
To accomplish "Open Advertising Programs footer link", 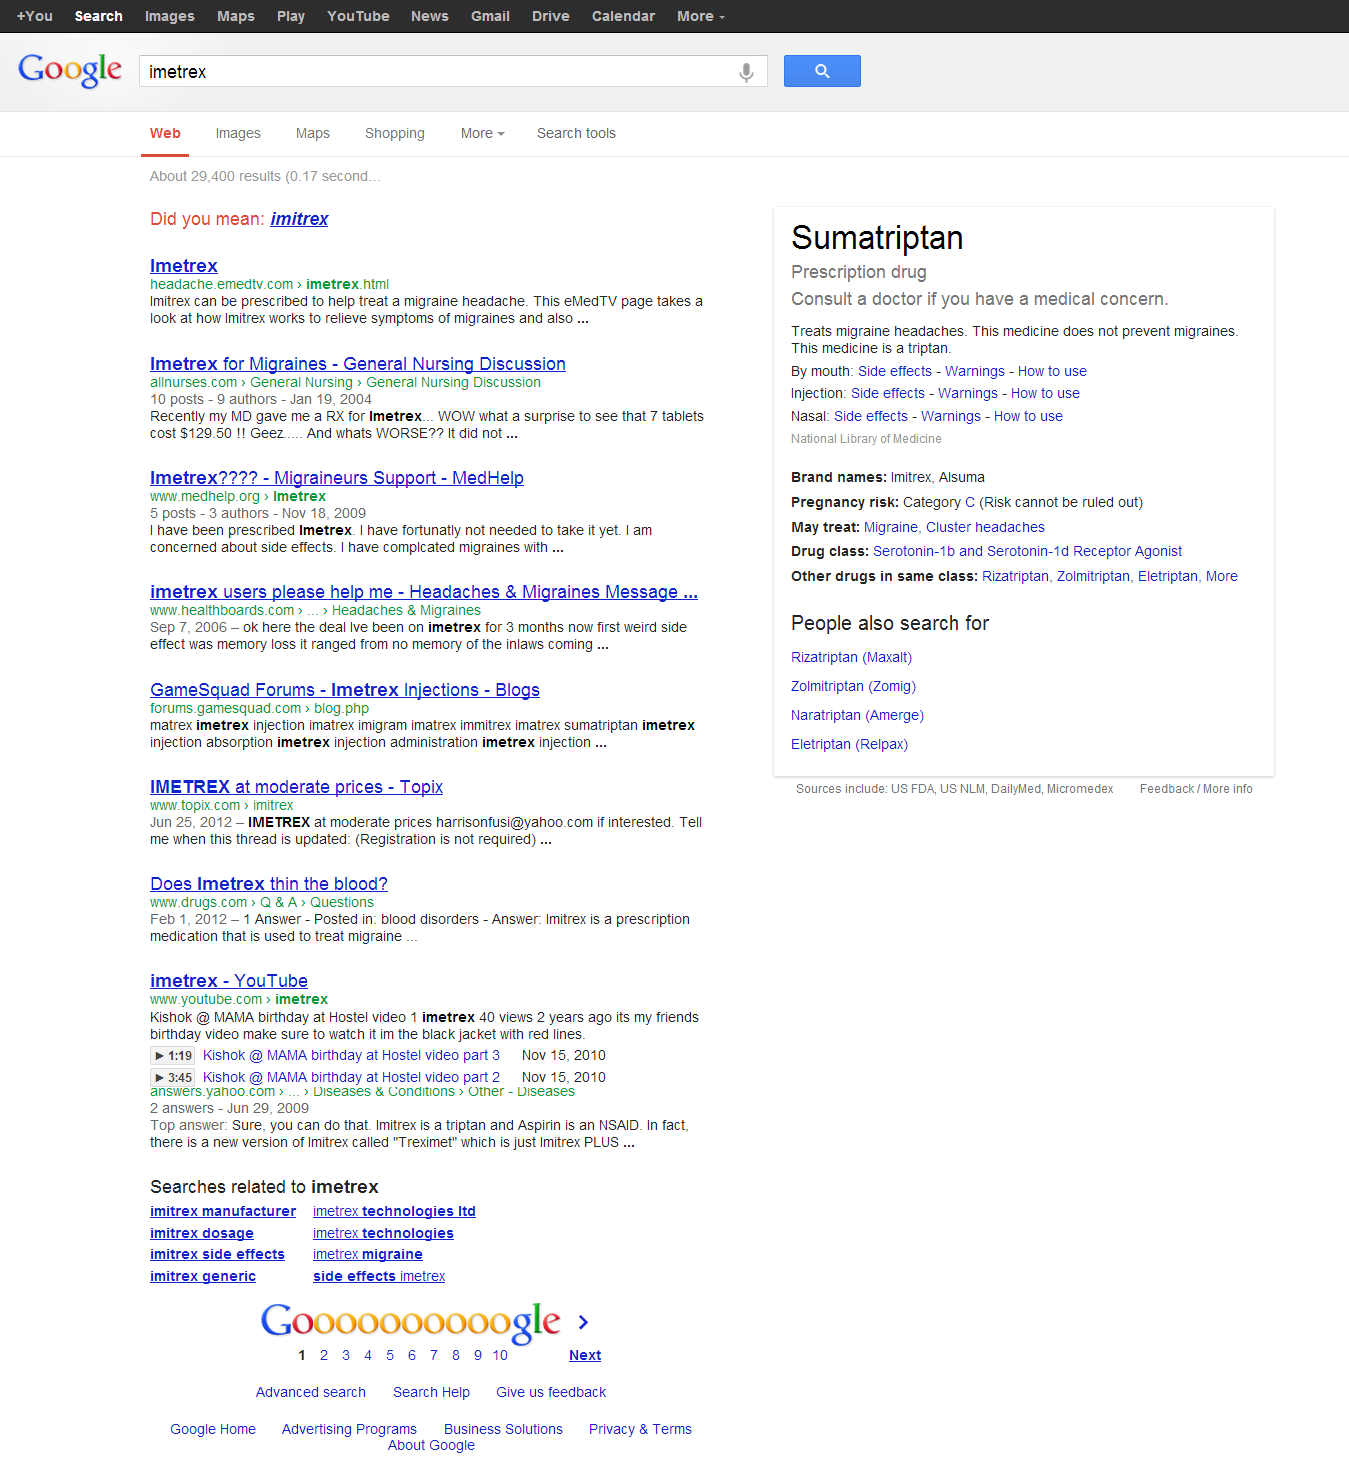I will (349, 1429).
